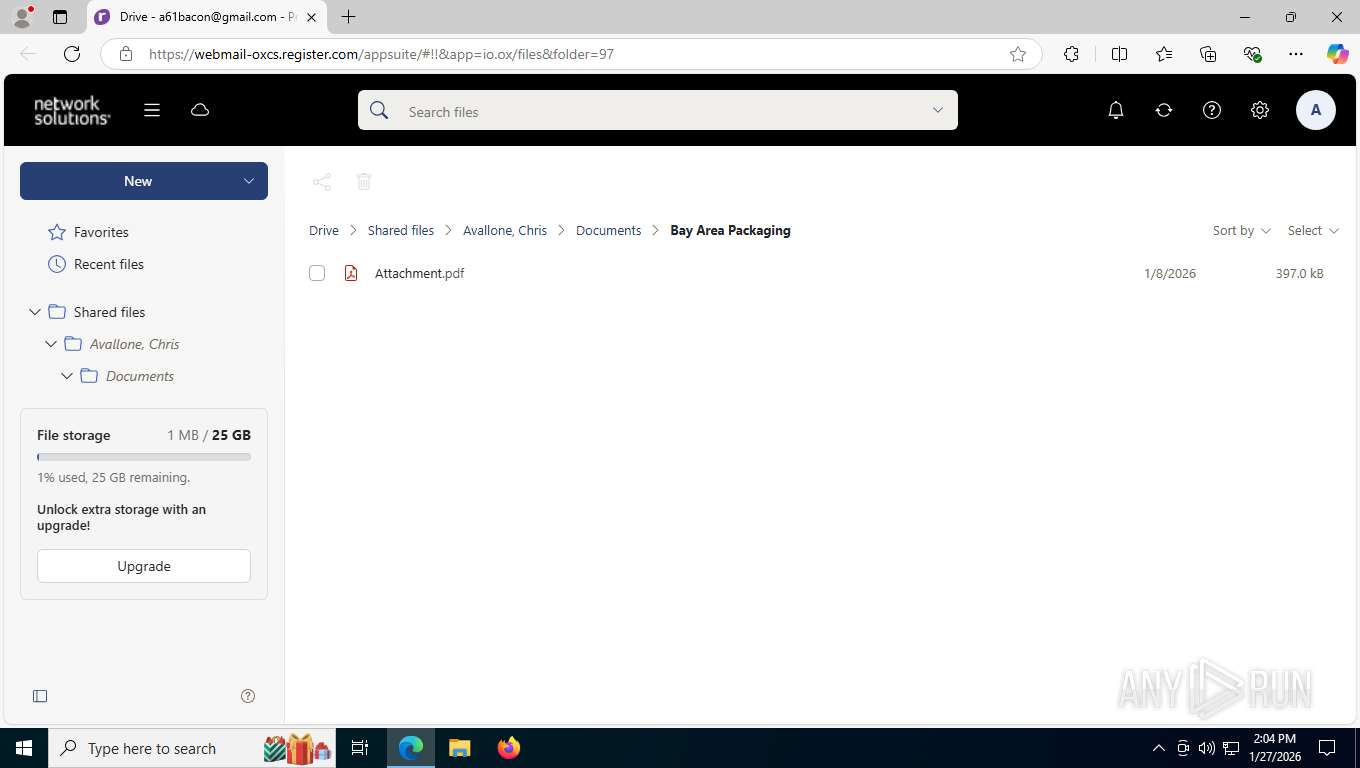This screenshot has width=1360, height=768.
Task: Click the 1/8/2026 date cell
Action: [1170, 273]
